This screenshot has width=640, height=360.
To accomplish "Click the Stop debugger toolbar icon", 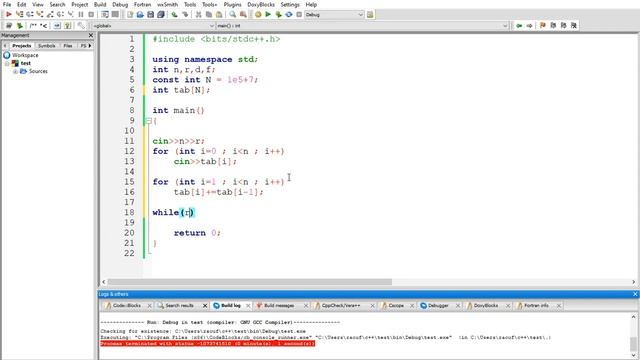I will (91, 14).
